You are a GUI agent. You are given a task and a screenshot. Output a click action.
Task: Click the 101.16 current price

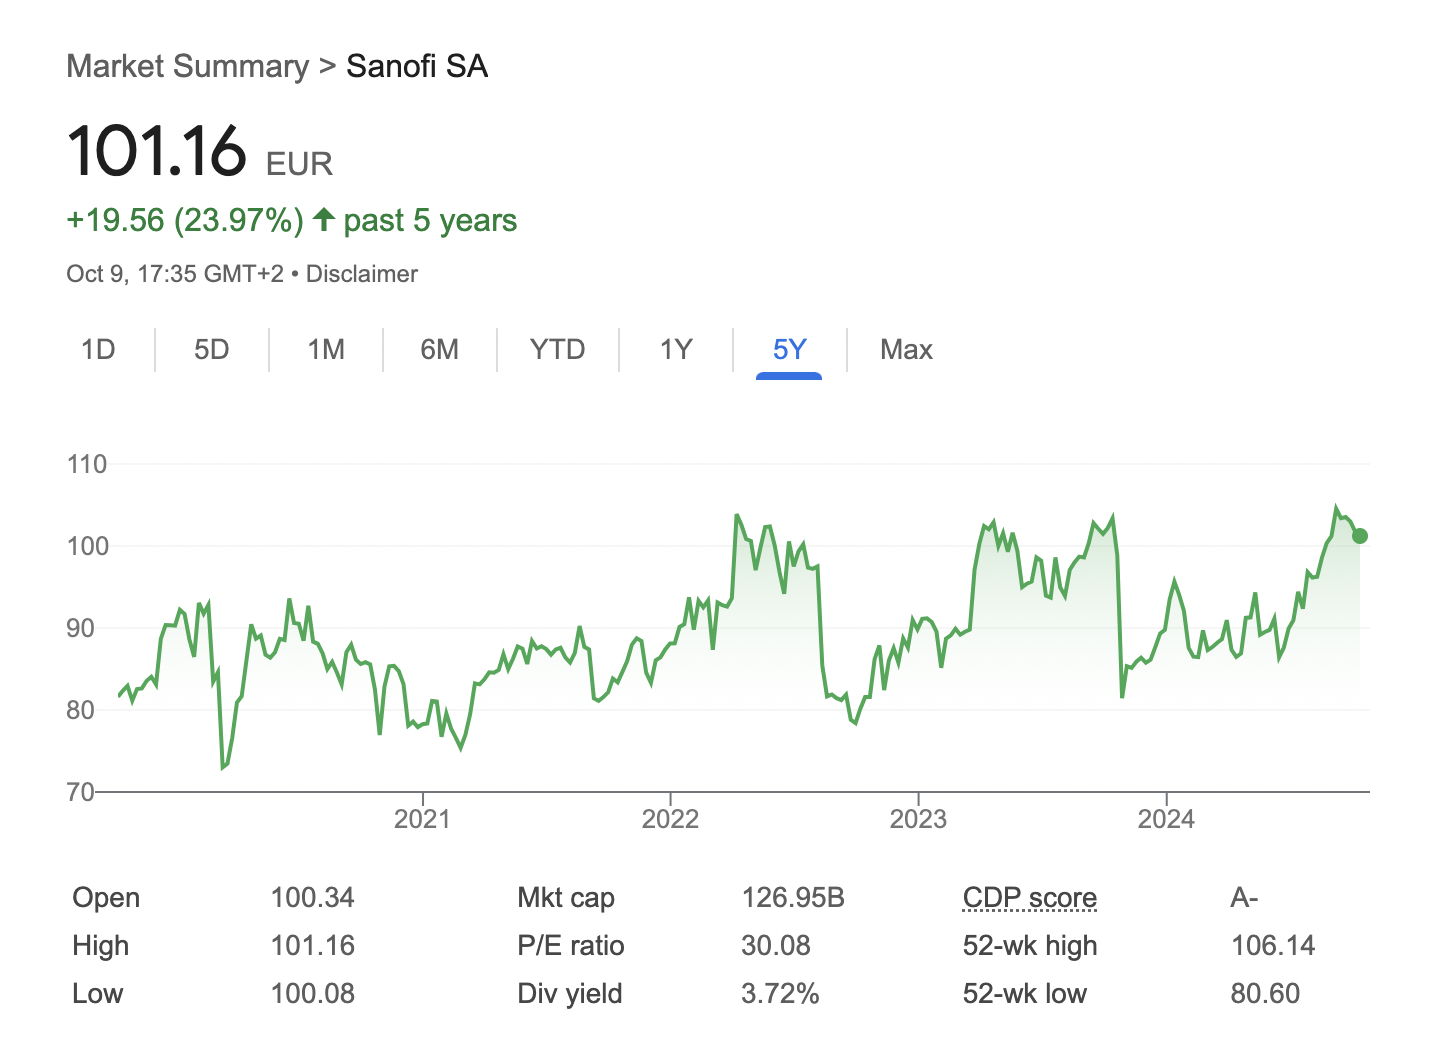(x=157, y=152)
